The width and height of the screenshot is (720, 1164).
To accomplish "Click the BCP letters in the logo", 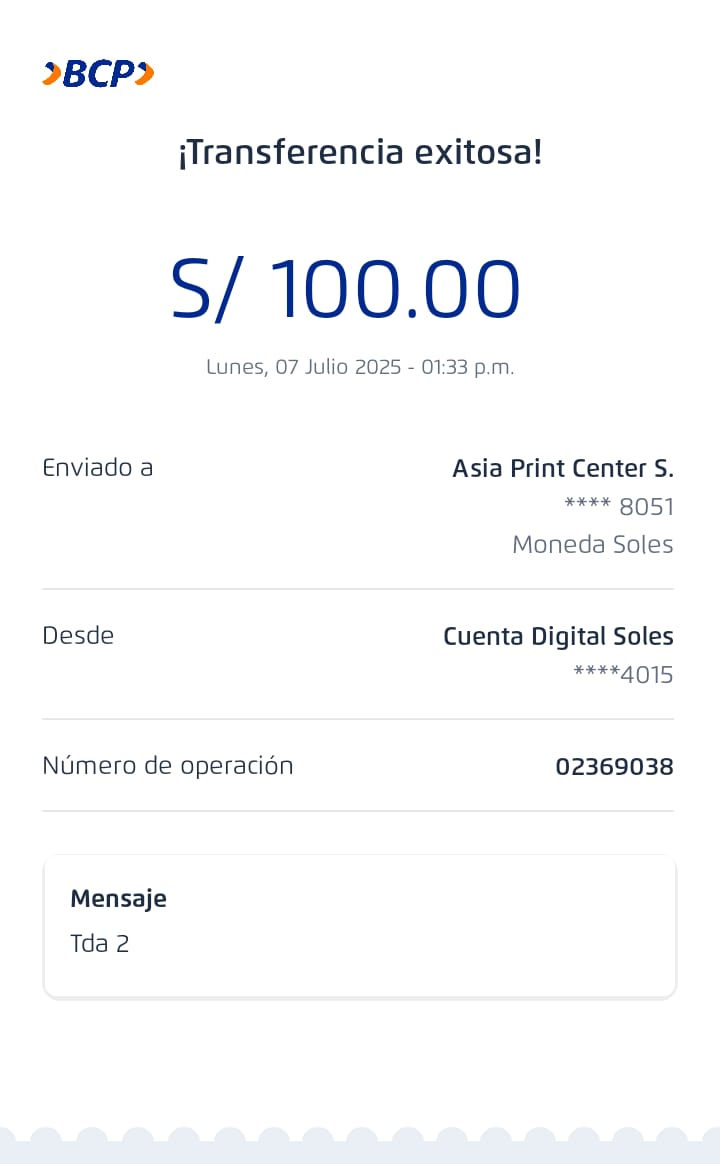I will (98, 74).
